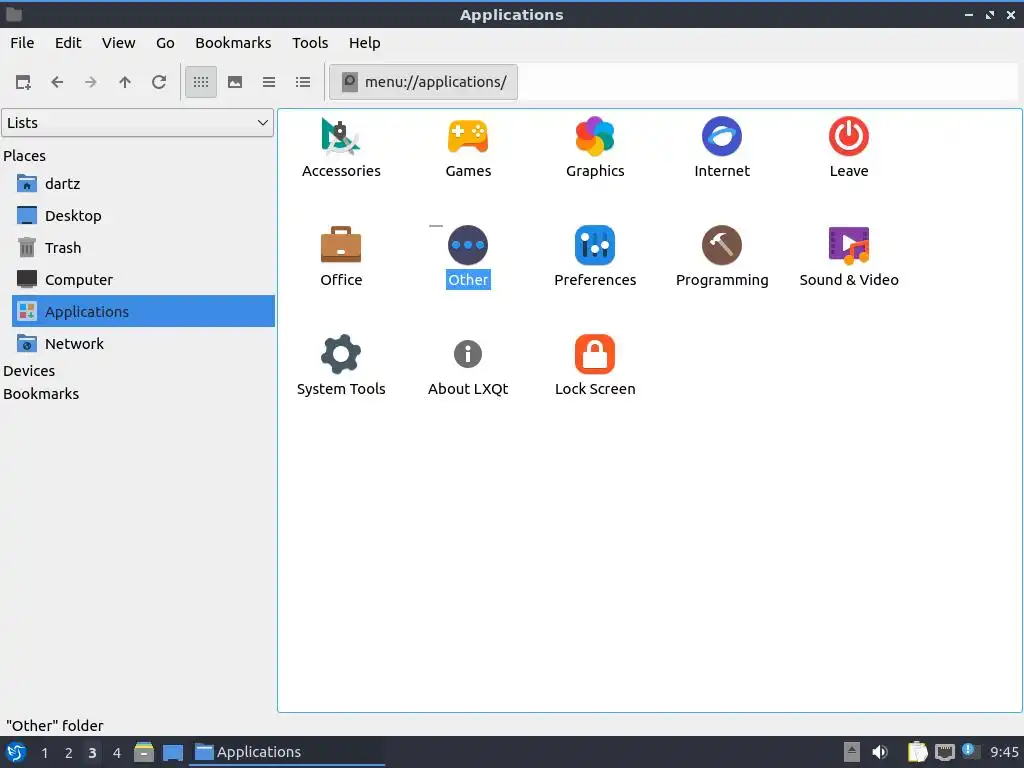Click the Devices section header
Viewport: 1024px width, 768px height.
[x=29, y=371]
